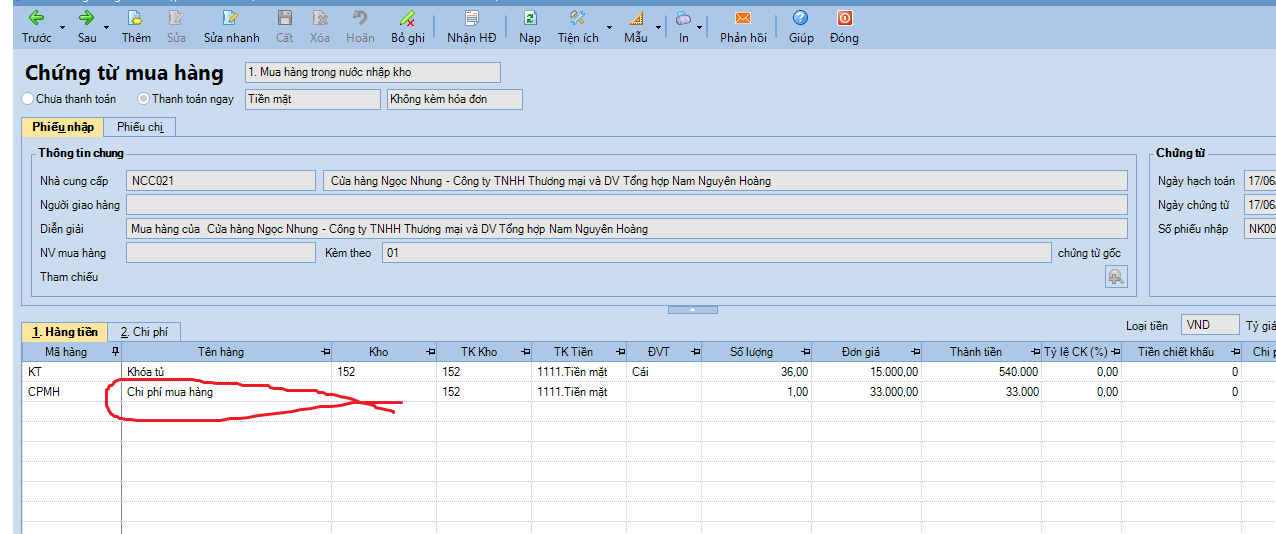Click the Thêm (add new) toolbar icon
The width and height of the screenshot is (1276, 534).
[136, 18]
